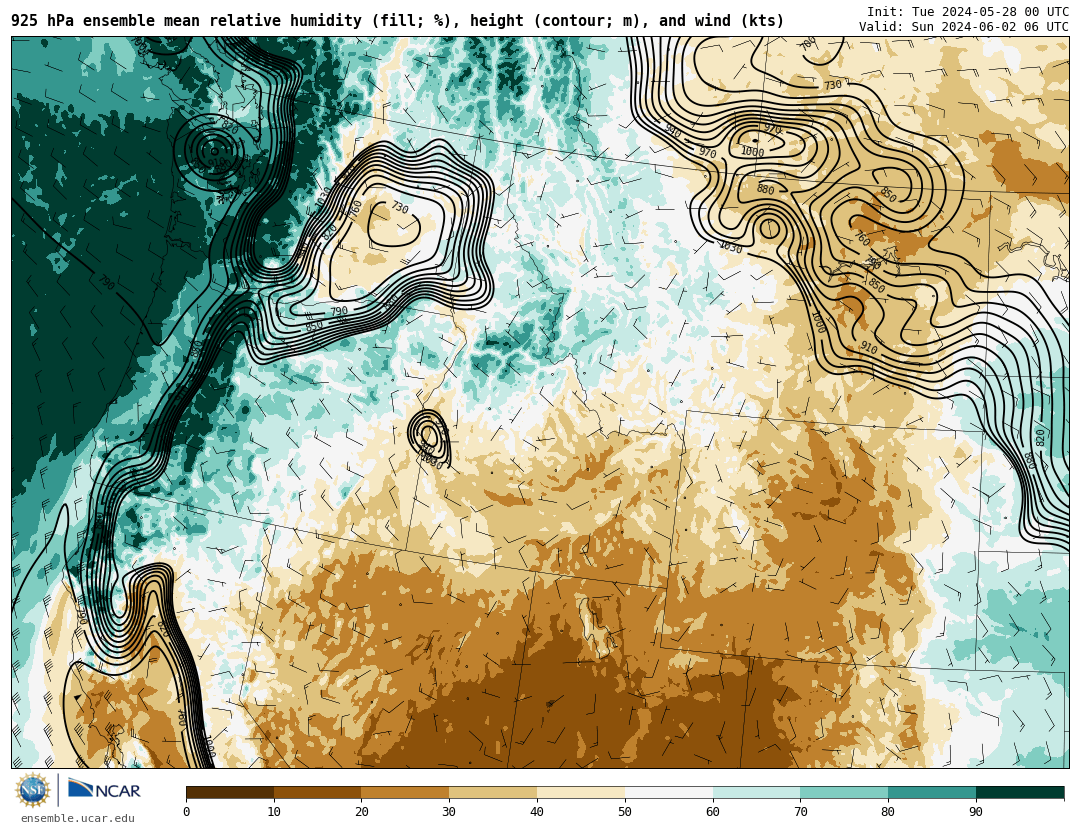Select the 40-50 percent cream swatch
Viewport: 1080px width, 831px height.
click(581, 793)
